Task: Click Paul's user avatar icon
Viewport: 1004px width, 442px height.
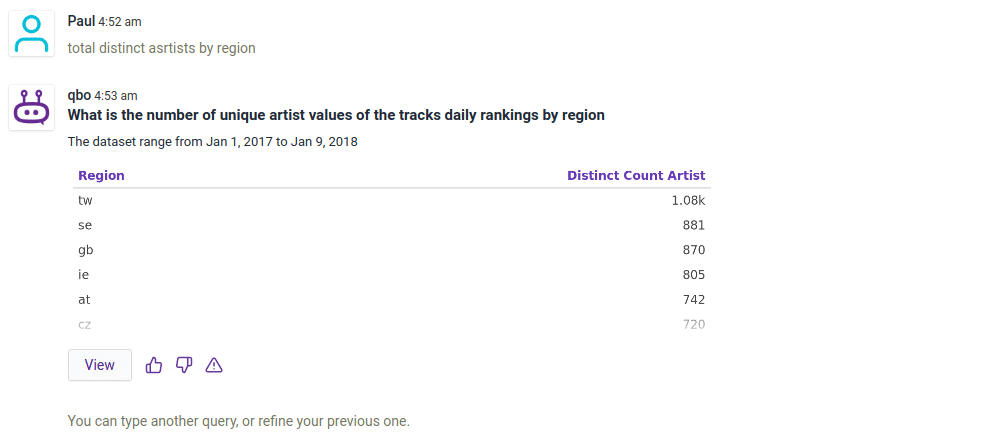Action: 32,34
